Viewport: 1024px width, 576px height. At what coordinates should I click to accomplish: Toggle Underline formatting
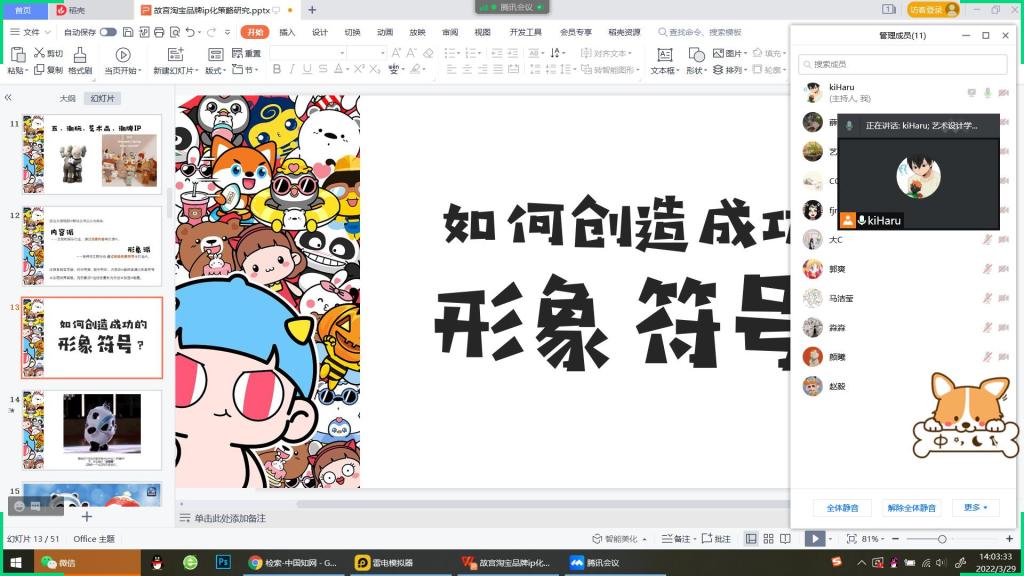tap(307, 69)
